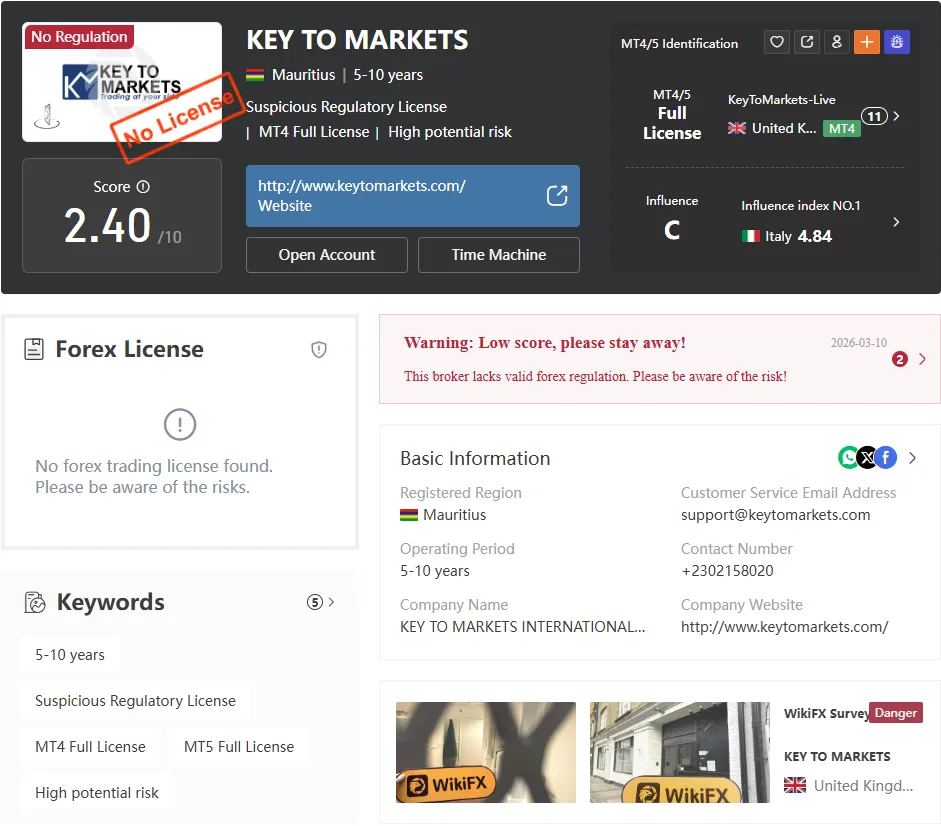The image size is (941, 826).
Task: Click the 2026-03-10 warning date
Action: (858, 343)
